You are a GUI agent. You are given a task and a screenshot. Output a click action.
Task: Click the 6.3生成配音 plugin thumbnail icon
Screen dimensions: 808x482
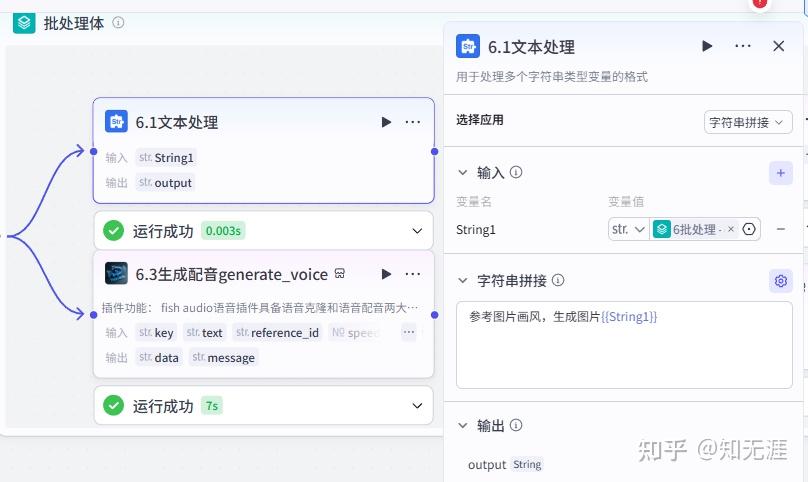coord(116,274)
